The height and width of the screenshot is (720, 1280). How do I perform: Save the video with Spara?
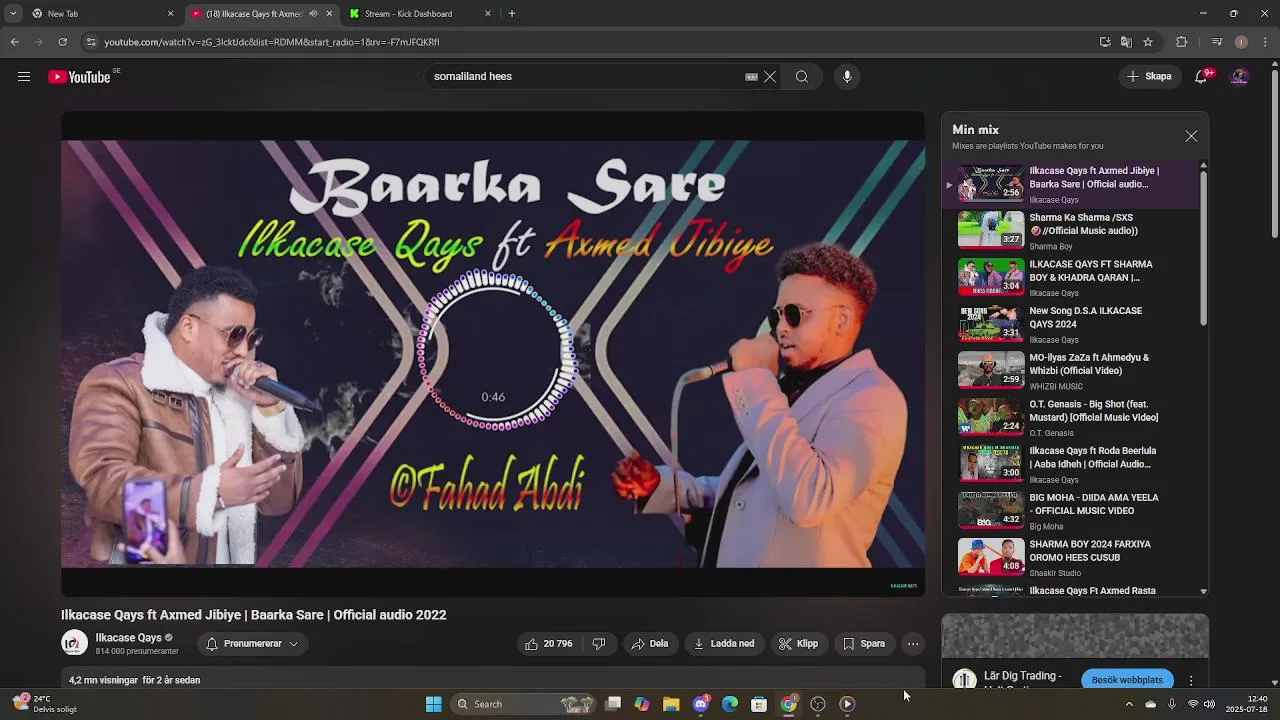point(864,644)
